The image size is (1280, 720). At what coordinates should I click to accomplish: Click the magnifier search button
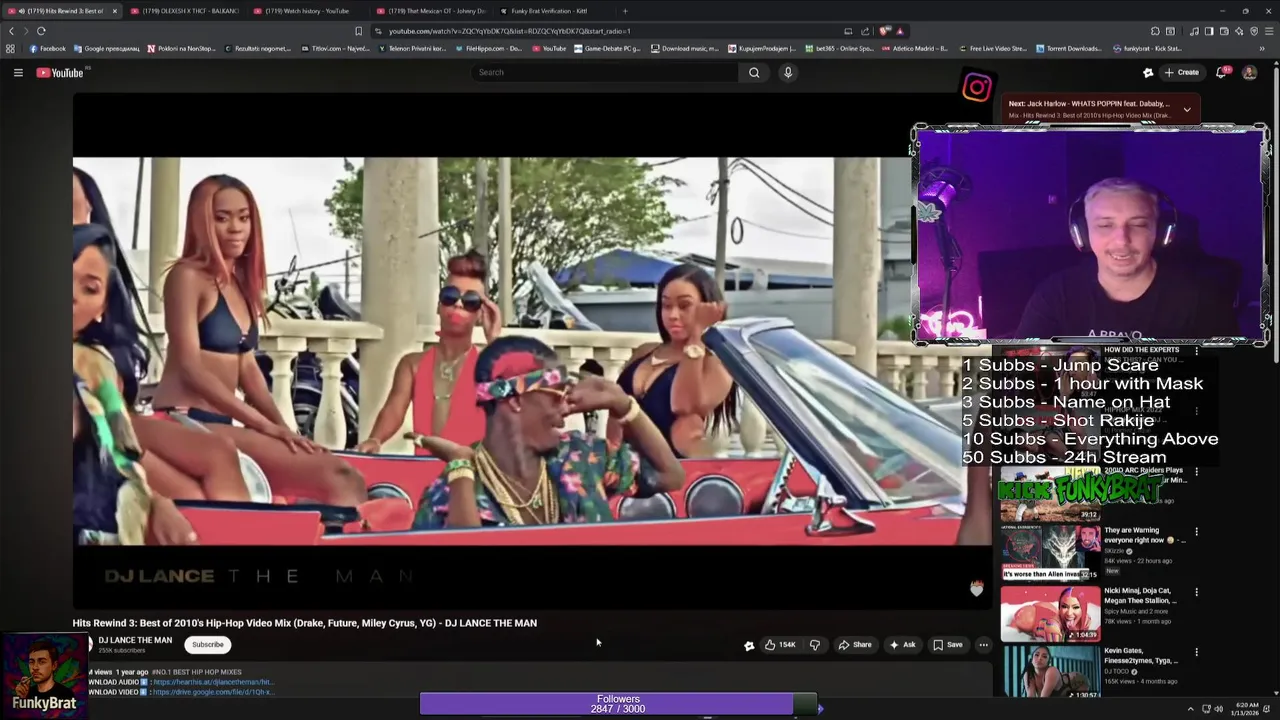(754, 72)
